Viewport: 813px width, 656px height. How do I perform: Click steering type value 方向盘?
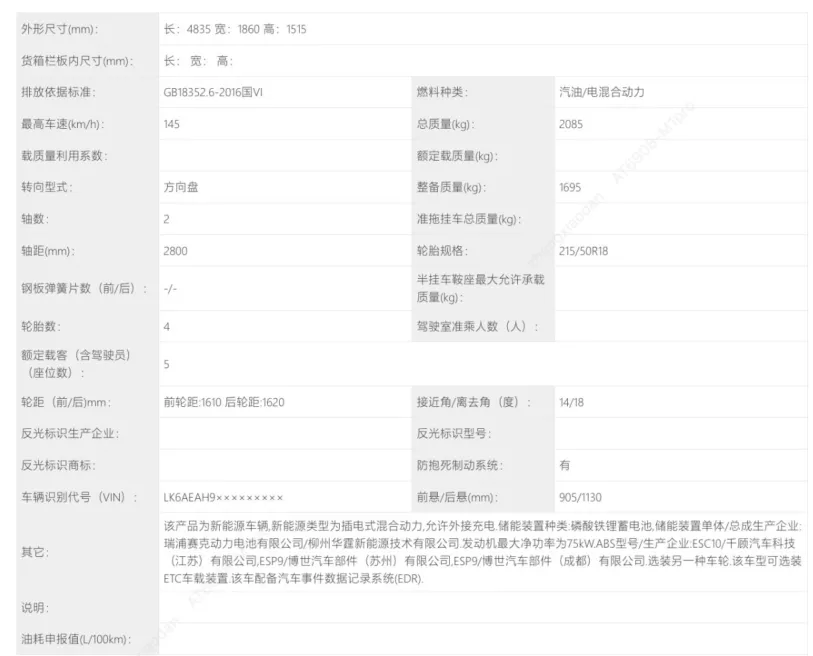pyautogui.click(x=181, y=187)
